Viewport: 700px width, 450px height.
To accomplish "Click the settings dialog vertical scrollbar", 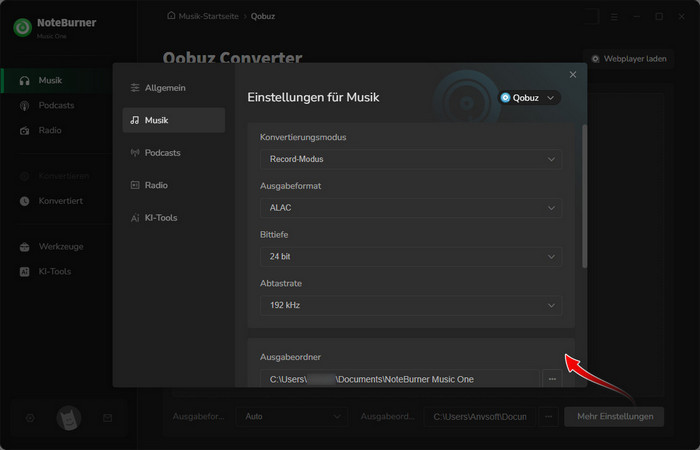I will tap(584, 196).
